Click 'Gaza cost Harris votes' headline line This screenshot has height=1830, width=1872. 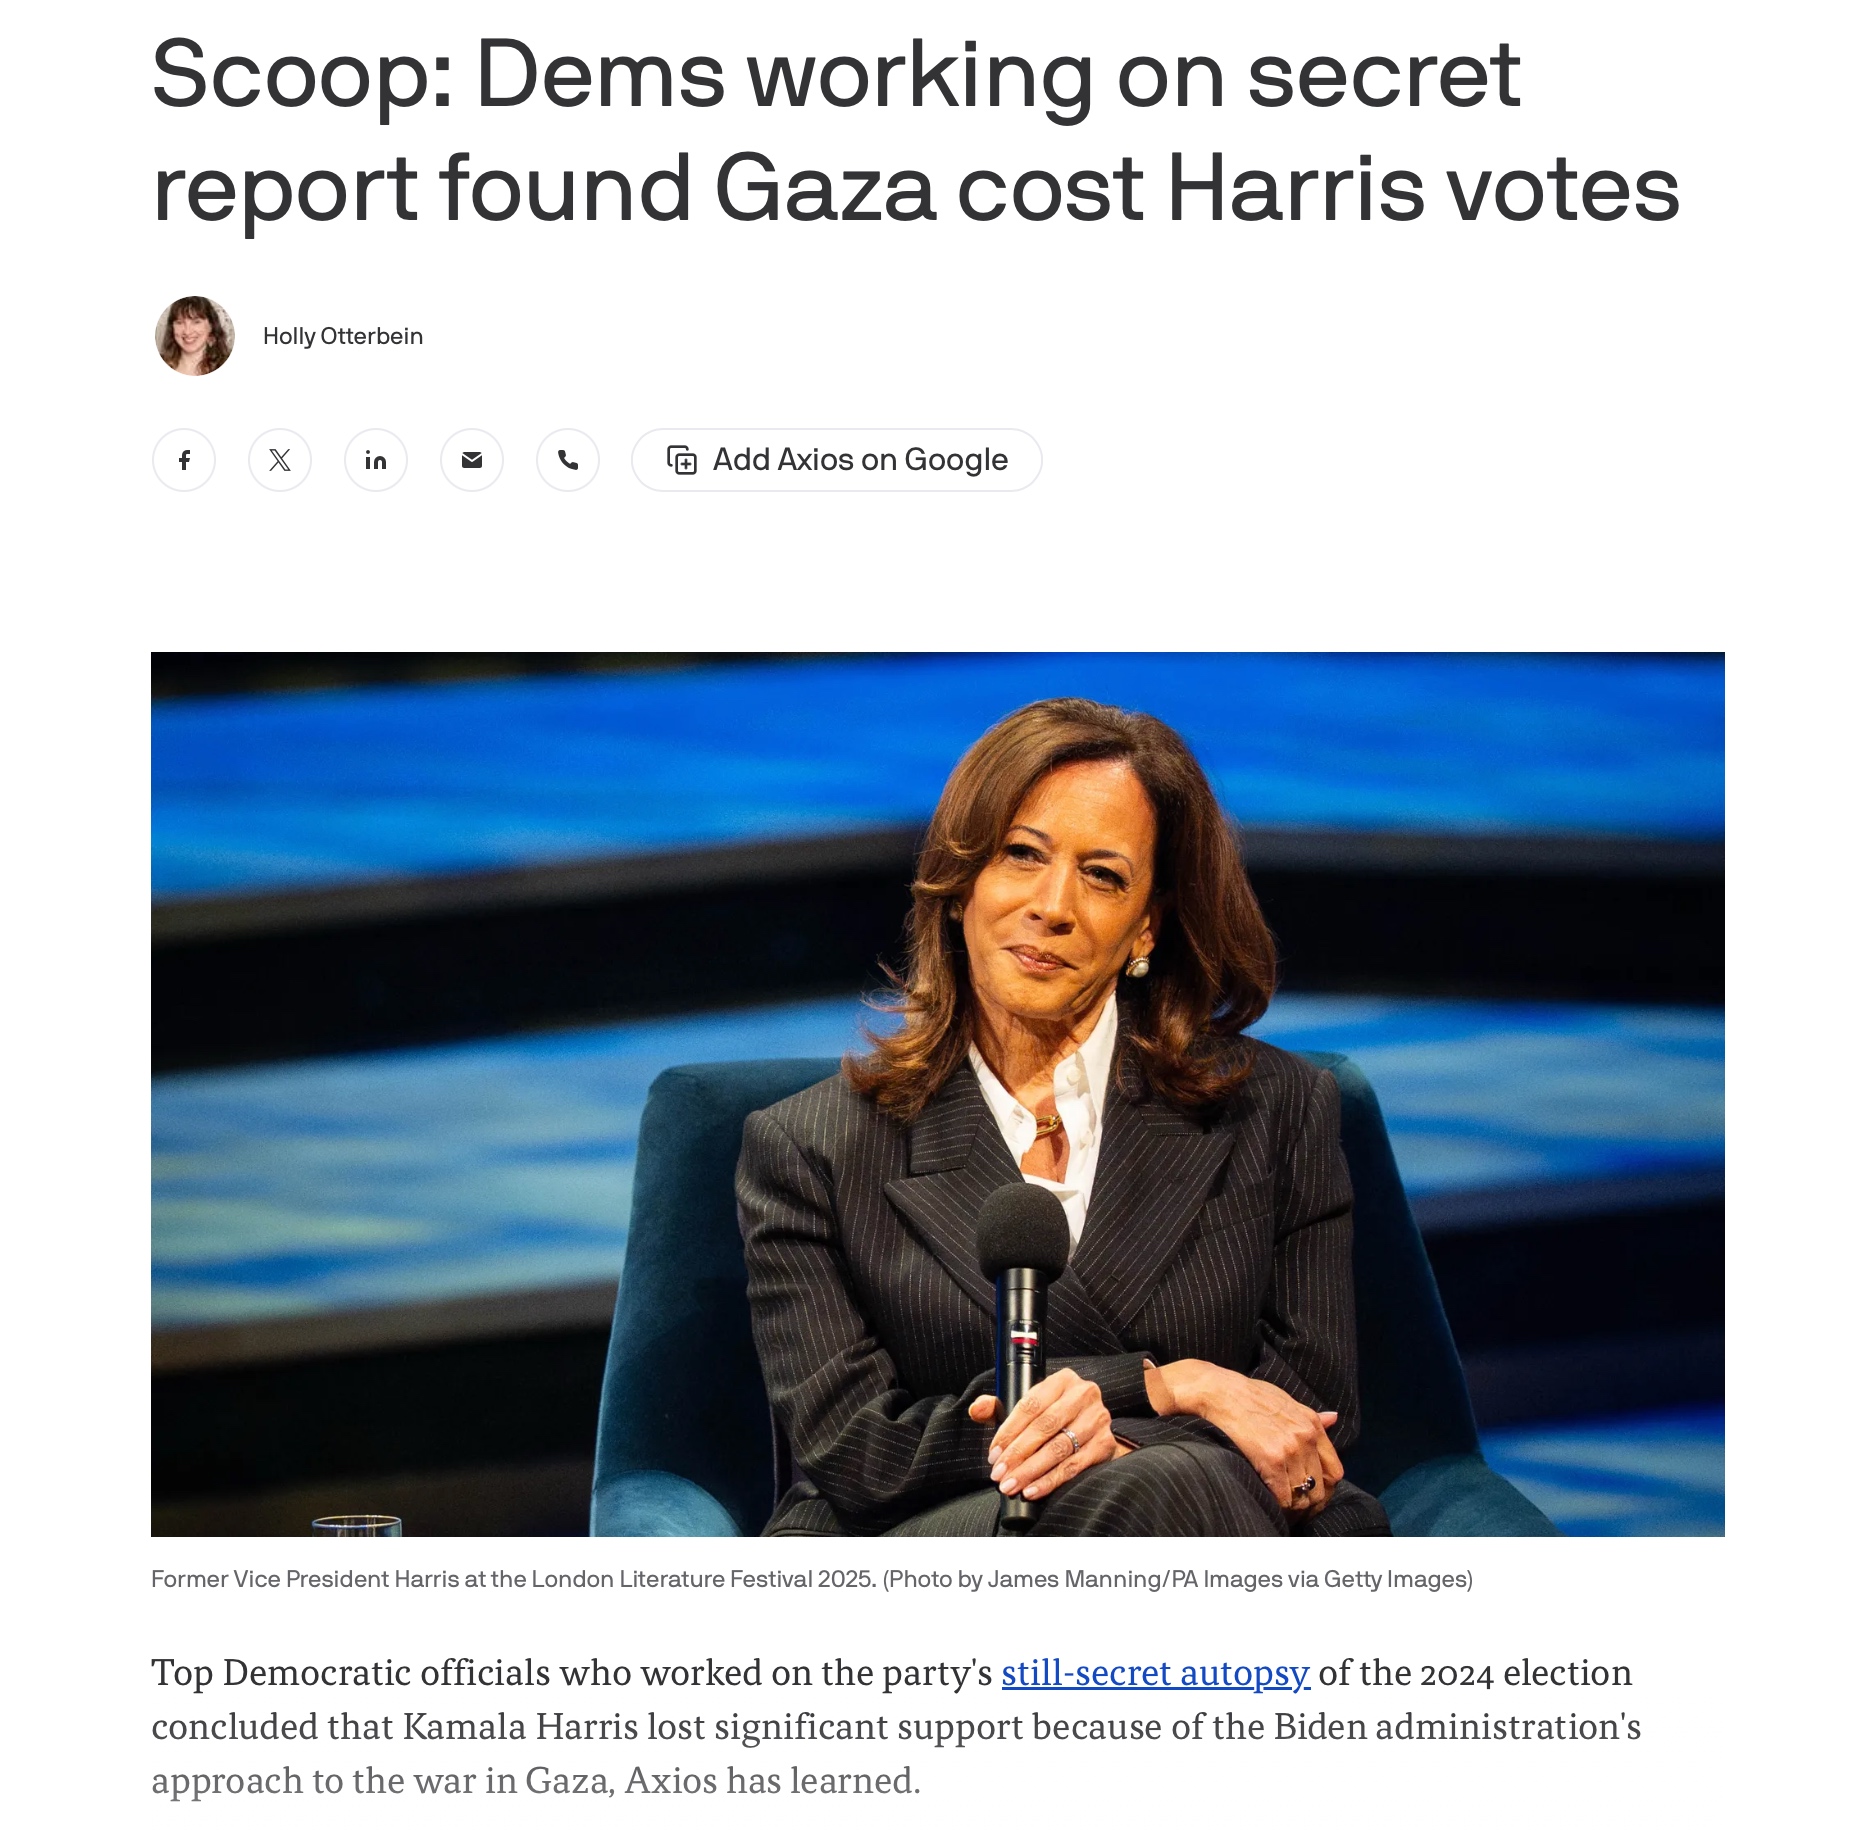click(x=1197, y=188)
